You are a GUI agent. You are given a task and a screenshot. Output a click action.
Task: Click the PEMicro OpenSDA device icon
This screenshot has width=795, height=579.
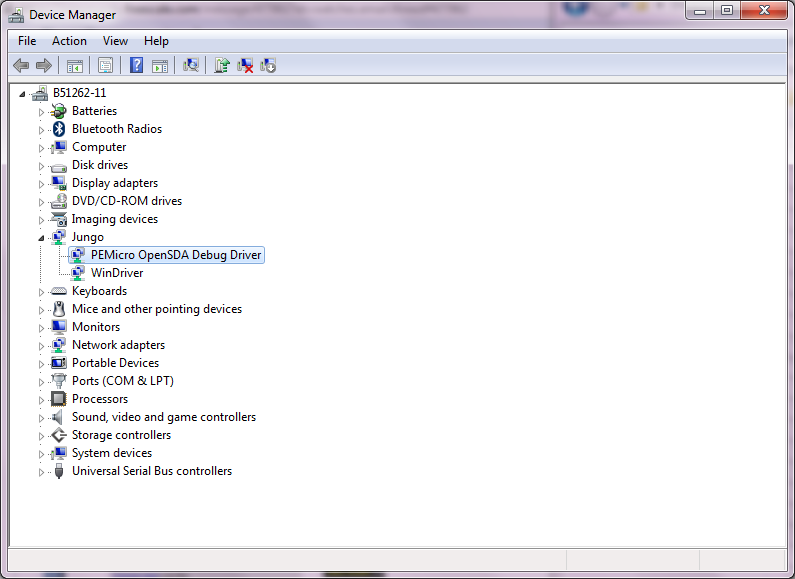point(78,255)
